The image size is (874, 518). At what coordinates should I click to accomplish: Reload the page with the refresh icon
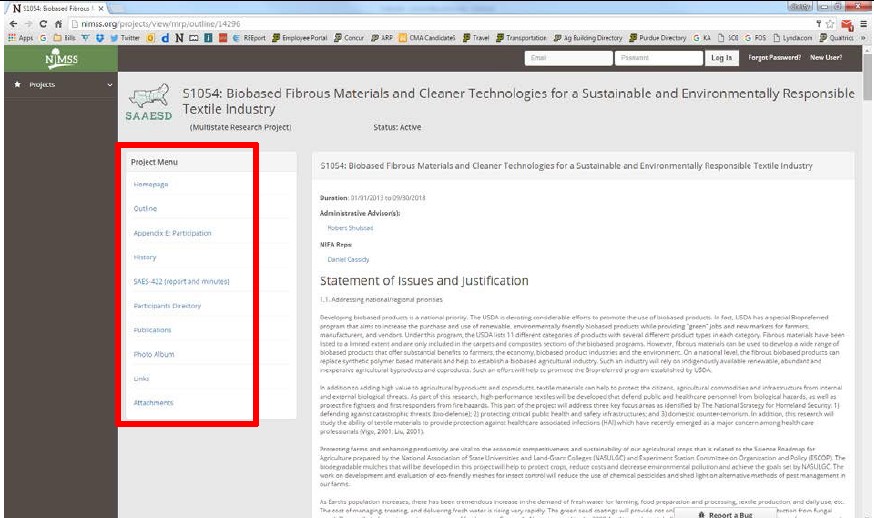pos(43,23)
